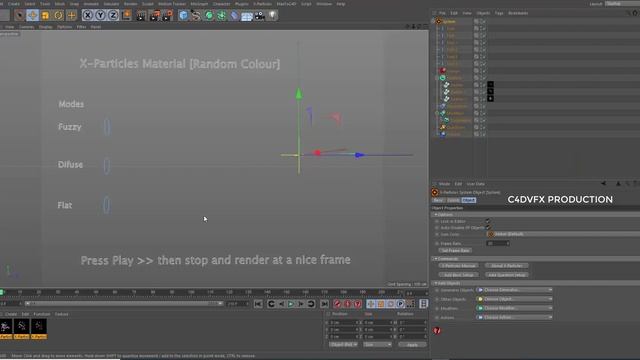Toggle Z axis lock
The height and width of the screenshot is (360, 640).
(113, 16)
